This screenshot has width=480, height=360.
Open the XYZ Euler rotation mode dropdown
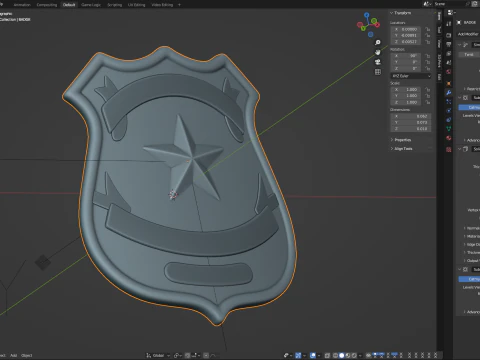[411, 76]
